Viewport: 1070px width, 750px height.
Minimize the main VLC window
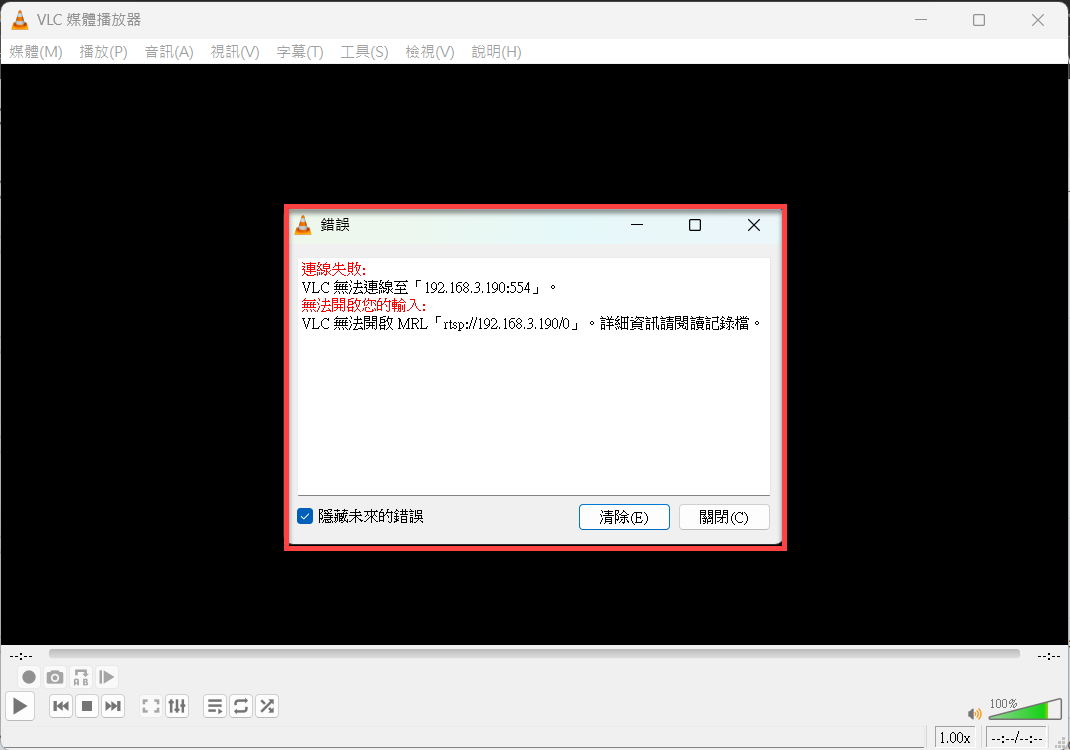pyautogui.click(x=921, y=20)
